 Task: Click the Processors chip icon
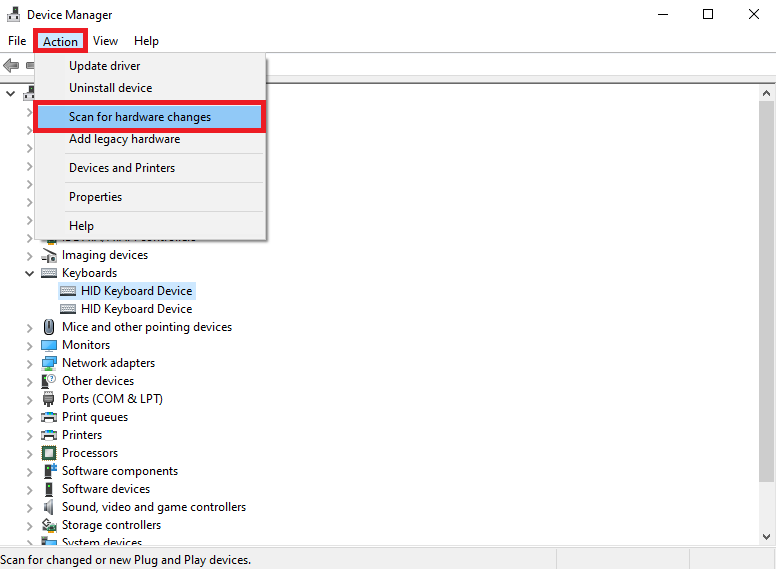pyautogui.click(x=49, y=453)
